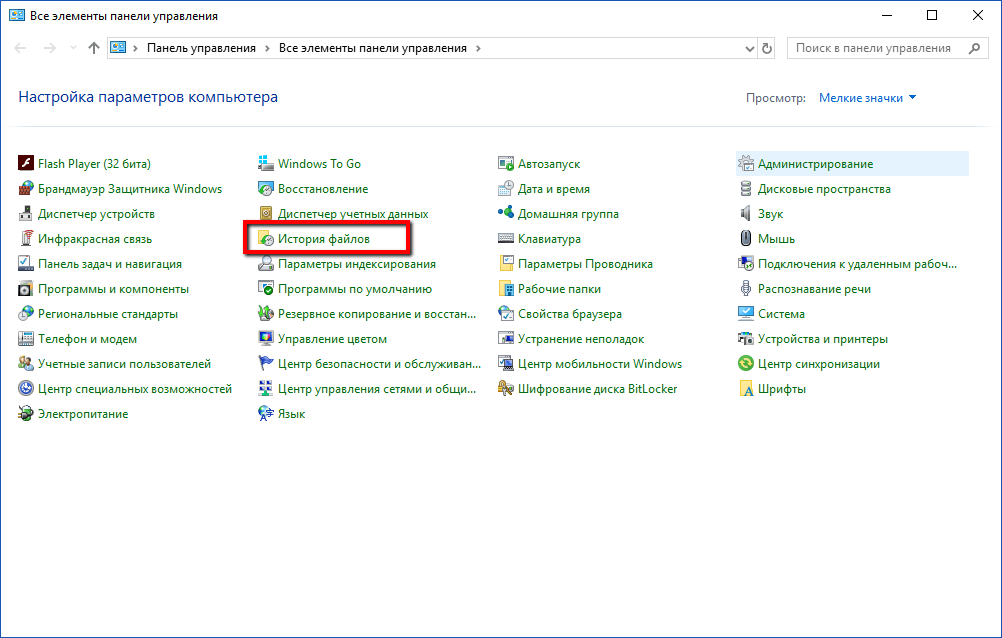This screenshot has height=638, width=1002.
Task: Open the Рабочие папки link
Action: (x=559, y=289)
